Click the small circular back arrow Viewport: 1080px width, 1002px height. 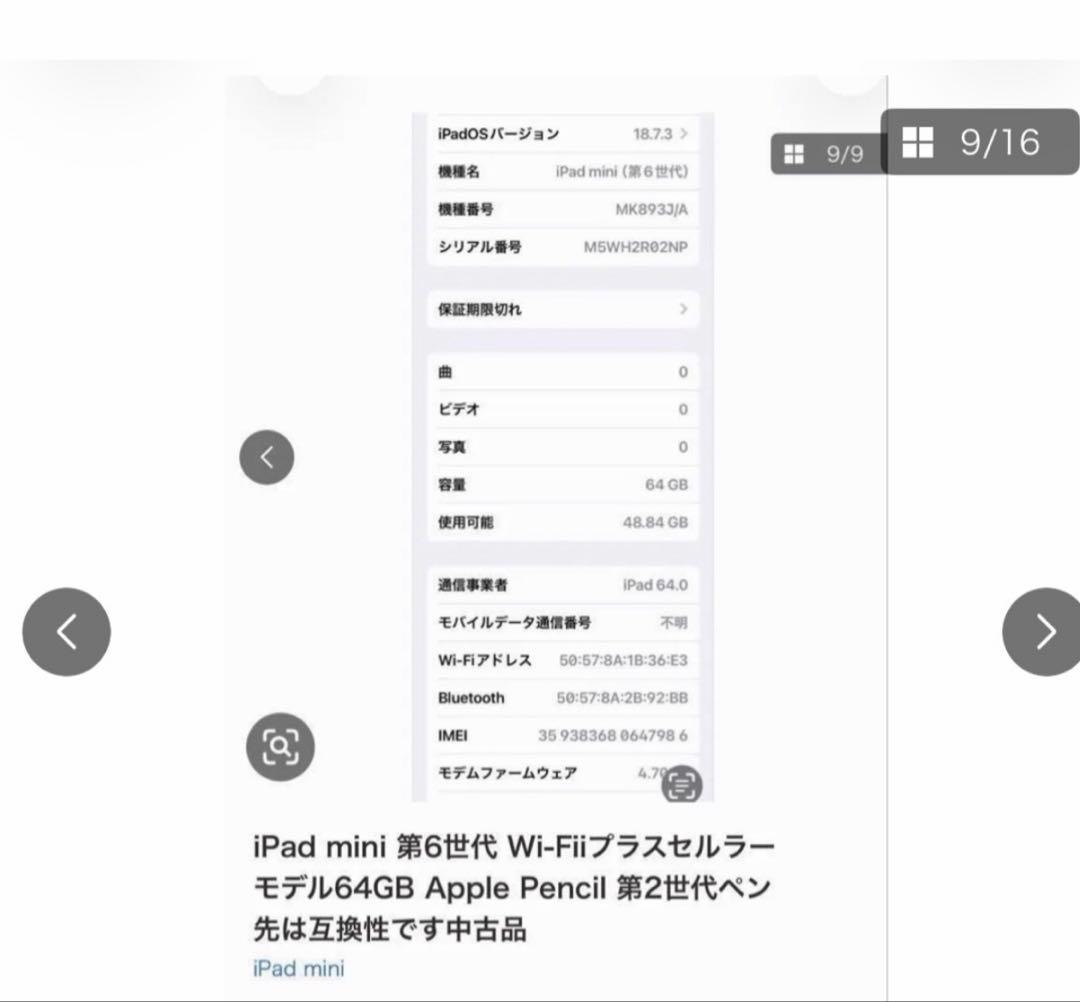point(267,456)
